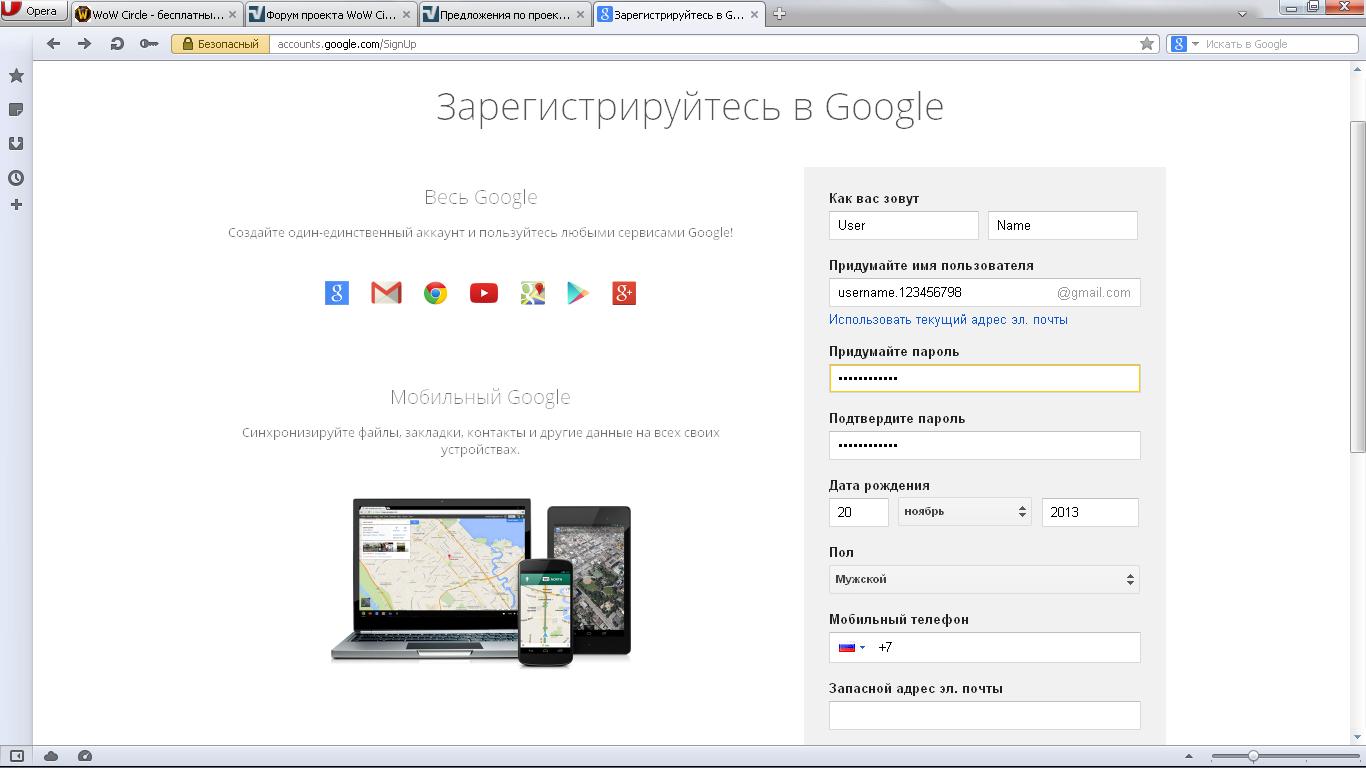Viewport: 1366px width, 768px height.
Task: Click the username field with username.123456798
Action: click(x=984, y=292)
